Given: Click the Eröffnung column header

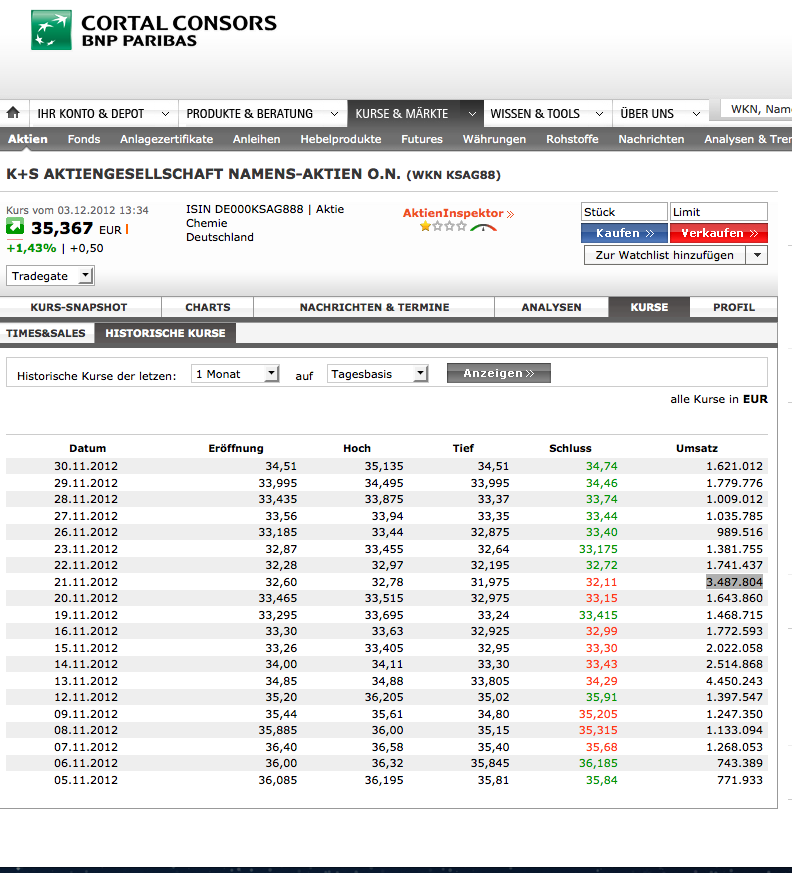Looking at the screenshot, I should coord(236,448).
